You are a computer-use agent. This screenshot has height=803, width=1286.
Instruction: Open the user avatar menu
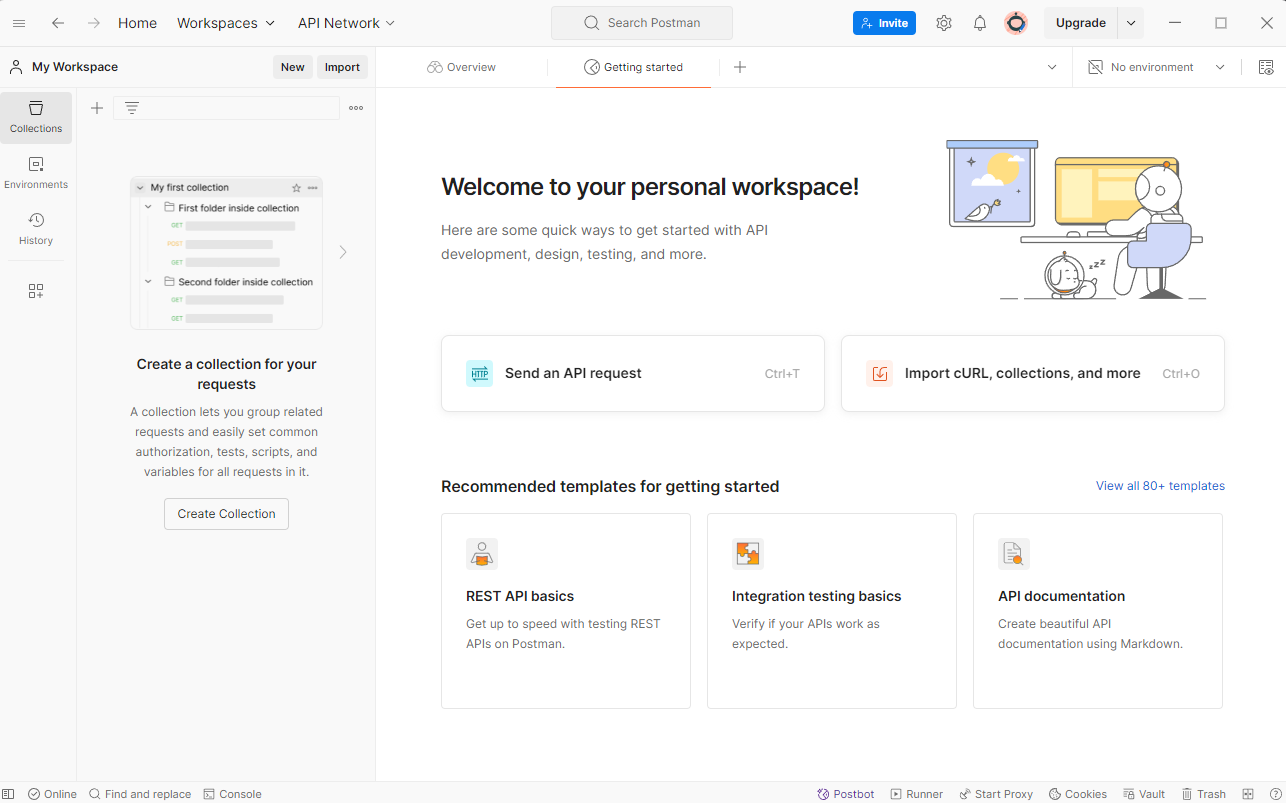pos(1016,23)
